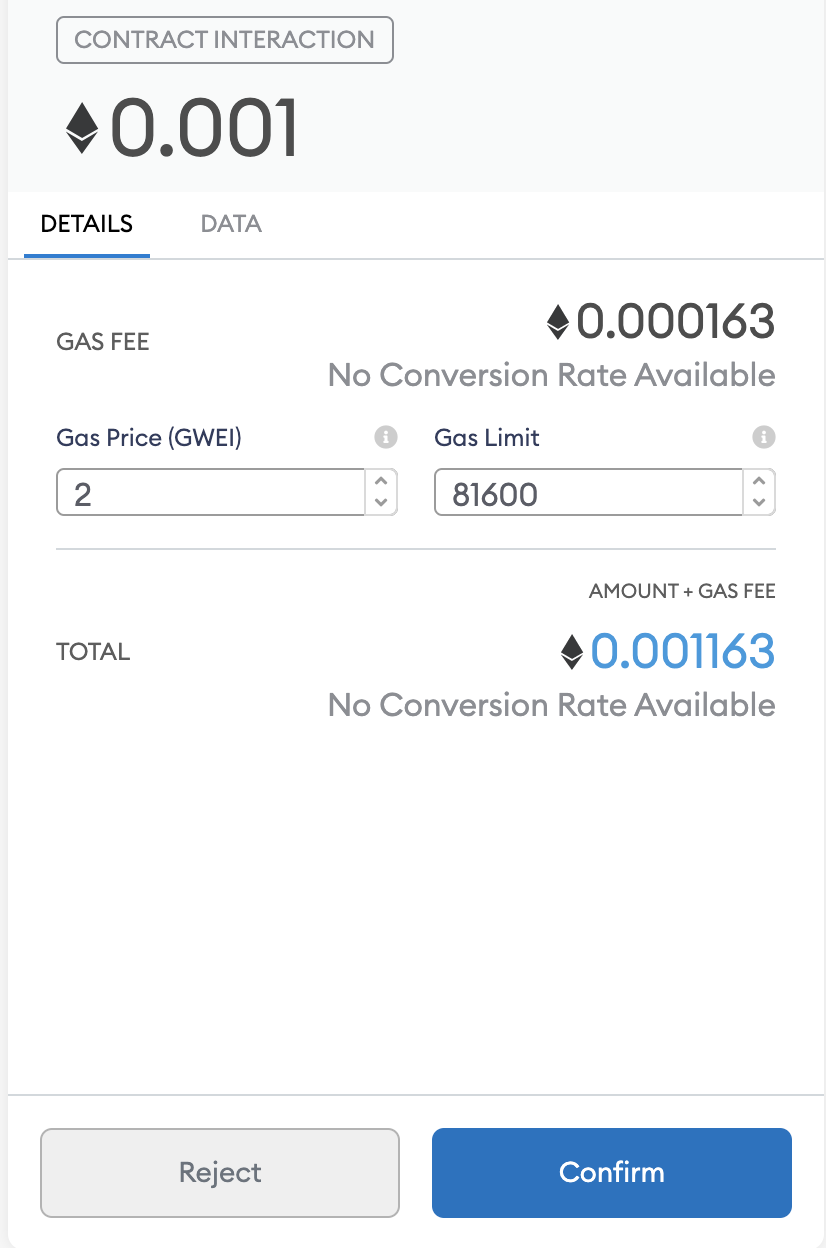Click the Ethereum icon beside gas fee 0.000163
The width and height of the screenshot is (826, 1248).
click(x=558, y=322)
